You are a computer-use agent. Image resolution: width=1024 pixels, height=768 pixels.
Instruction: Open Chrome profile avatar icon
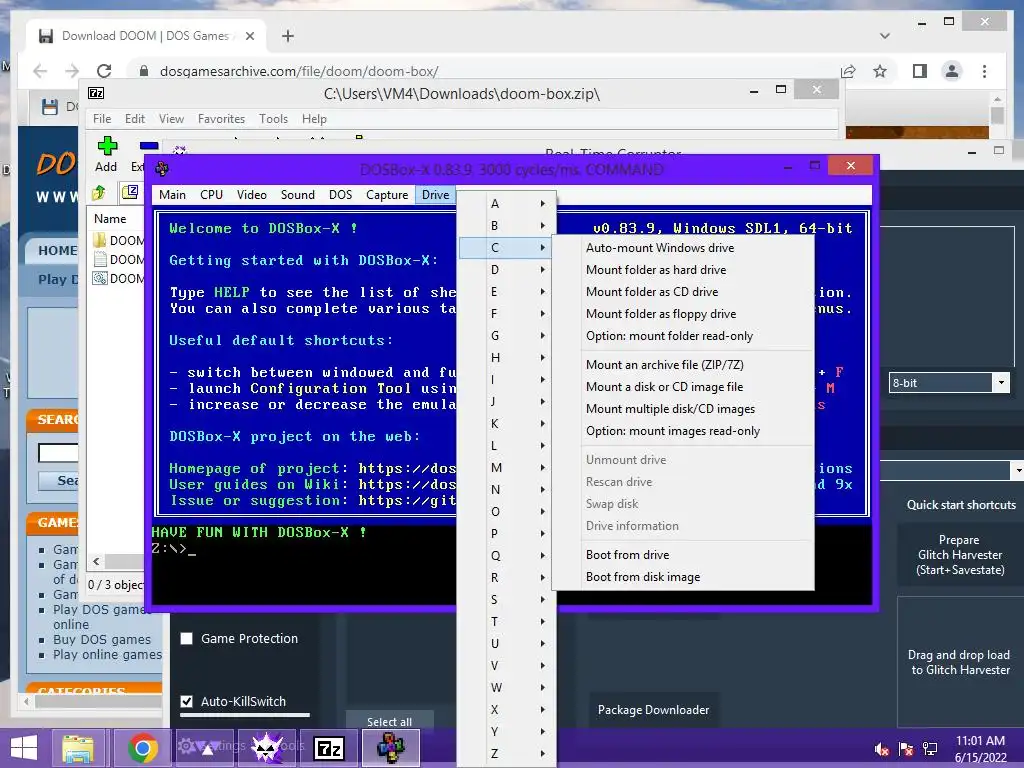(952, 71)
